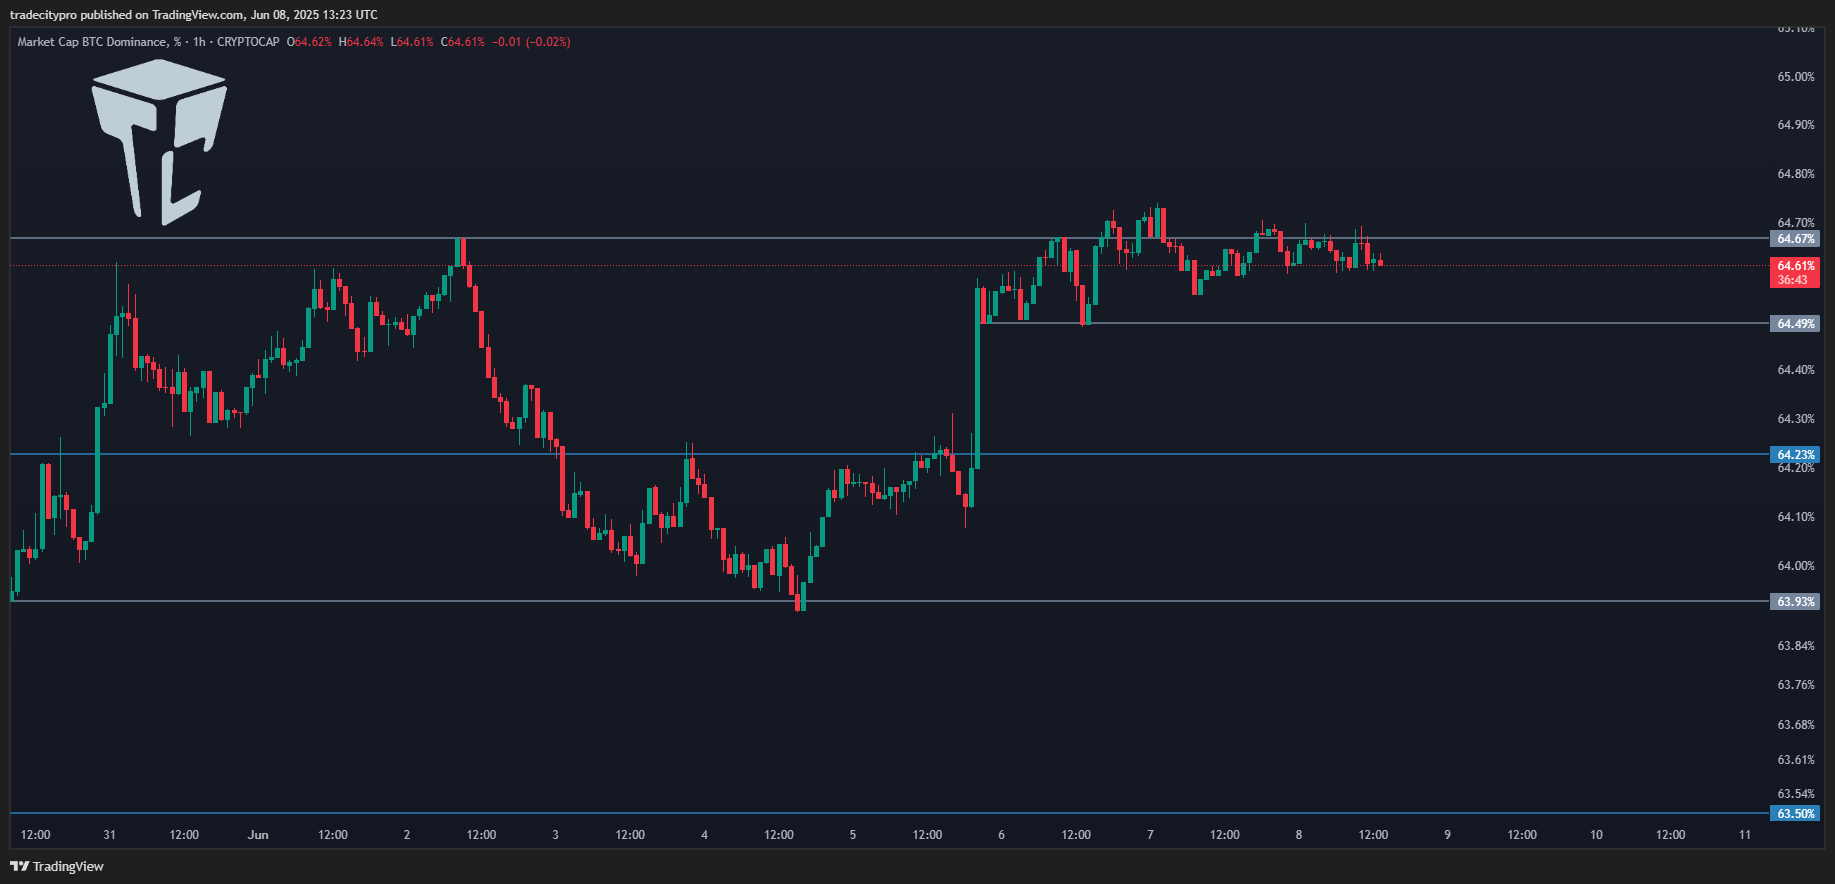Click the 64.80% price axis tick

[x=1796, y=174]
